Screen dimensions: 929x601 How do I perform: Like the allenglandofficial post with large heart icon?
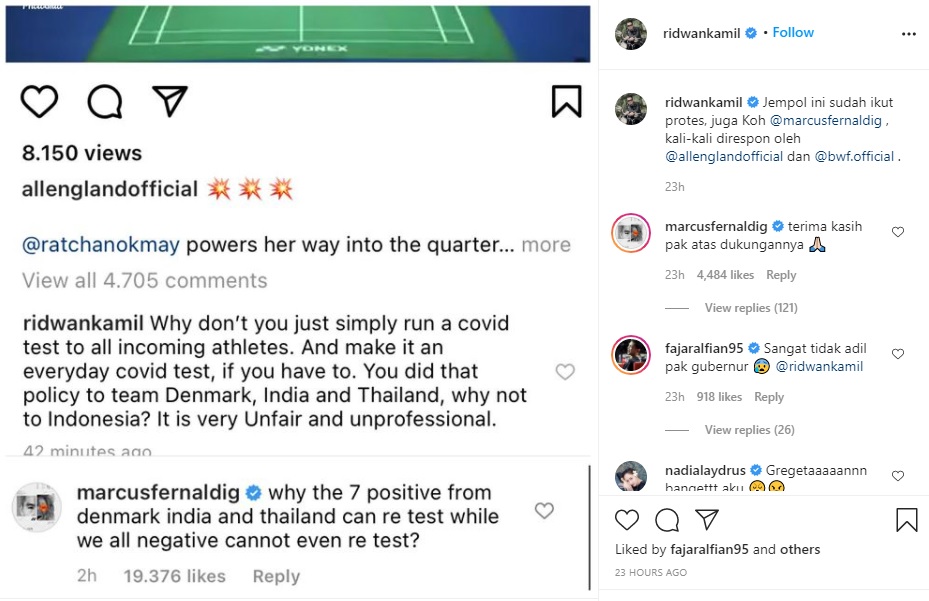pos(39,101)
